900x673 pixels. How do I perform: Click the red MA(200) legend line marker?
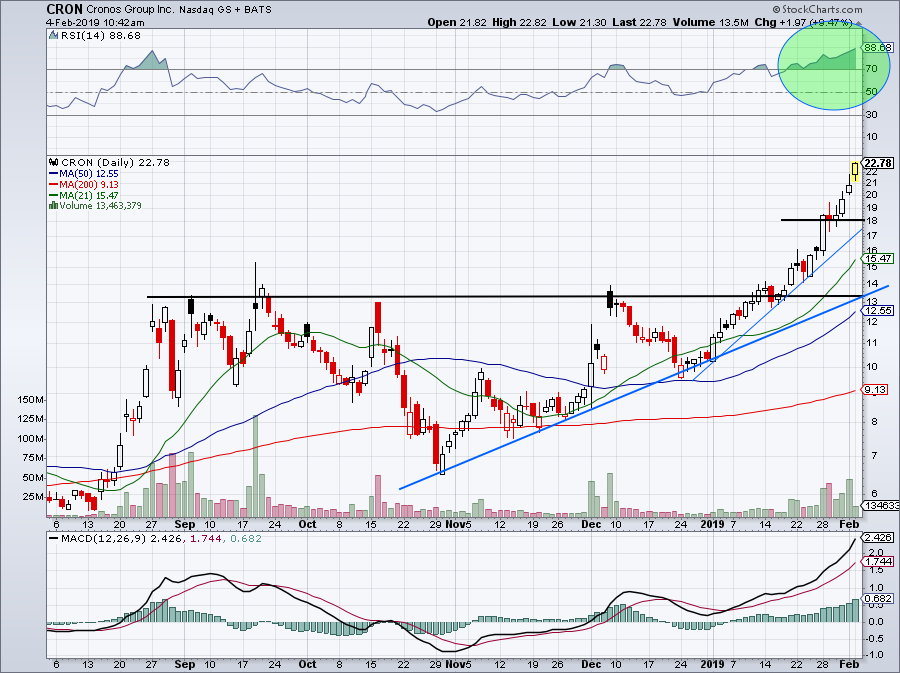pyautogui.click(x=53, y=185)
